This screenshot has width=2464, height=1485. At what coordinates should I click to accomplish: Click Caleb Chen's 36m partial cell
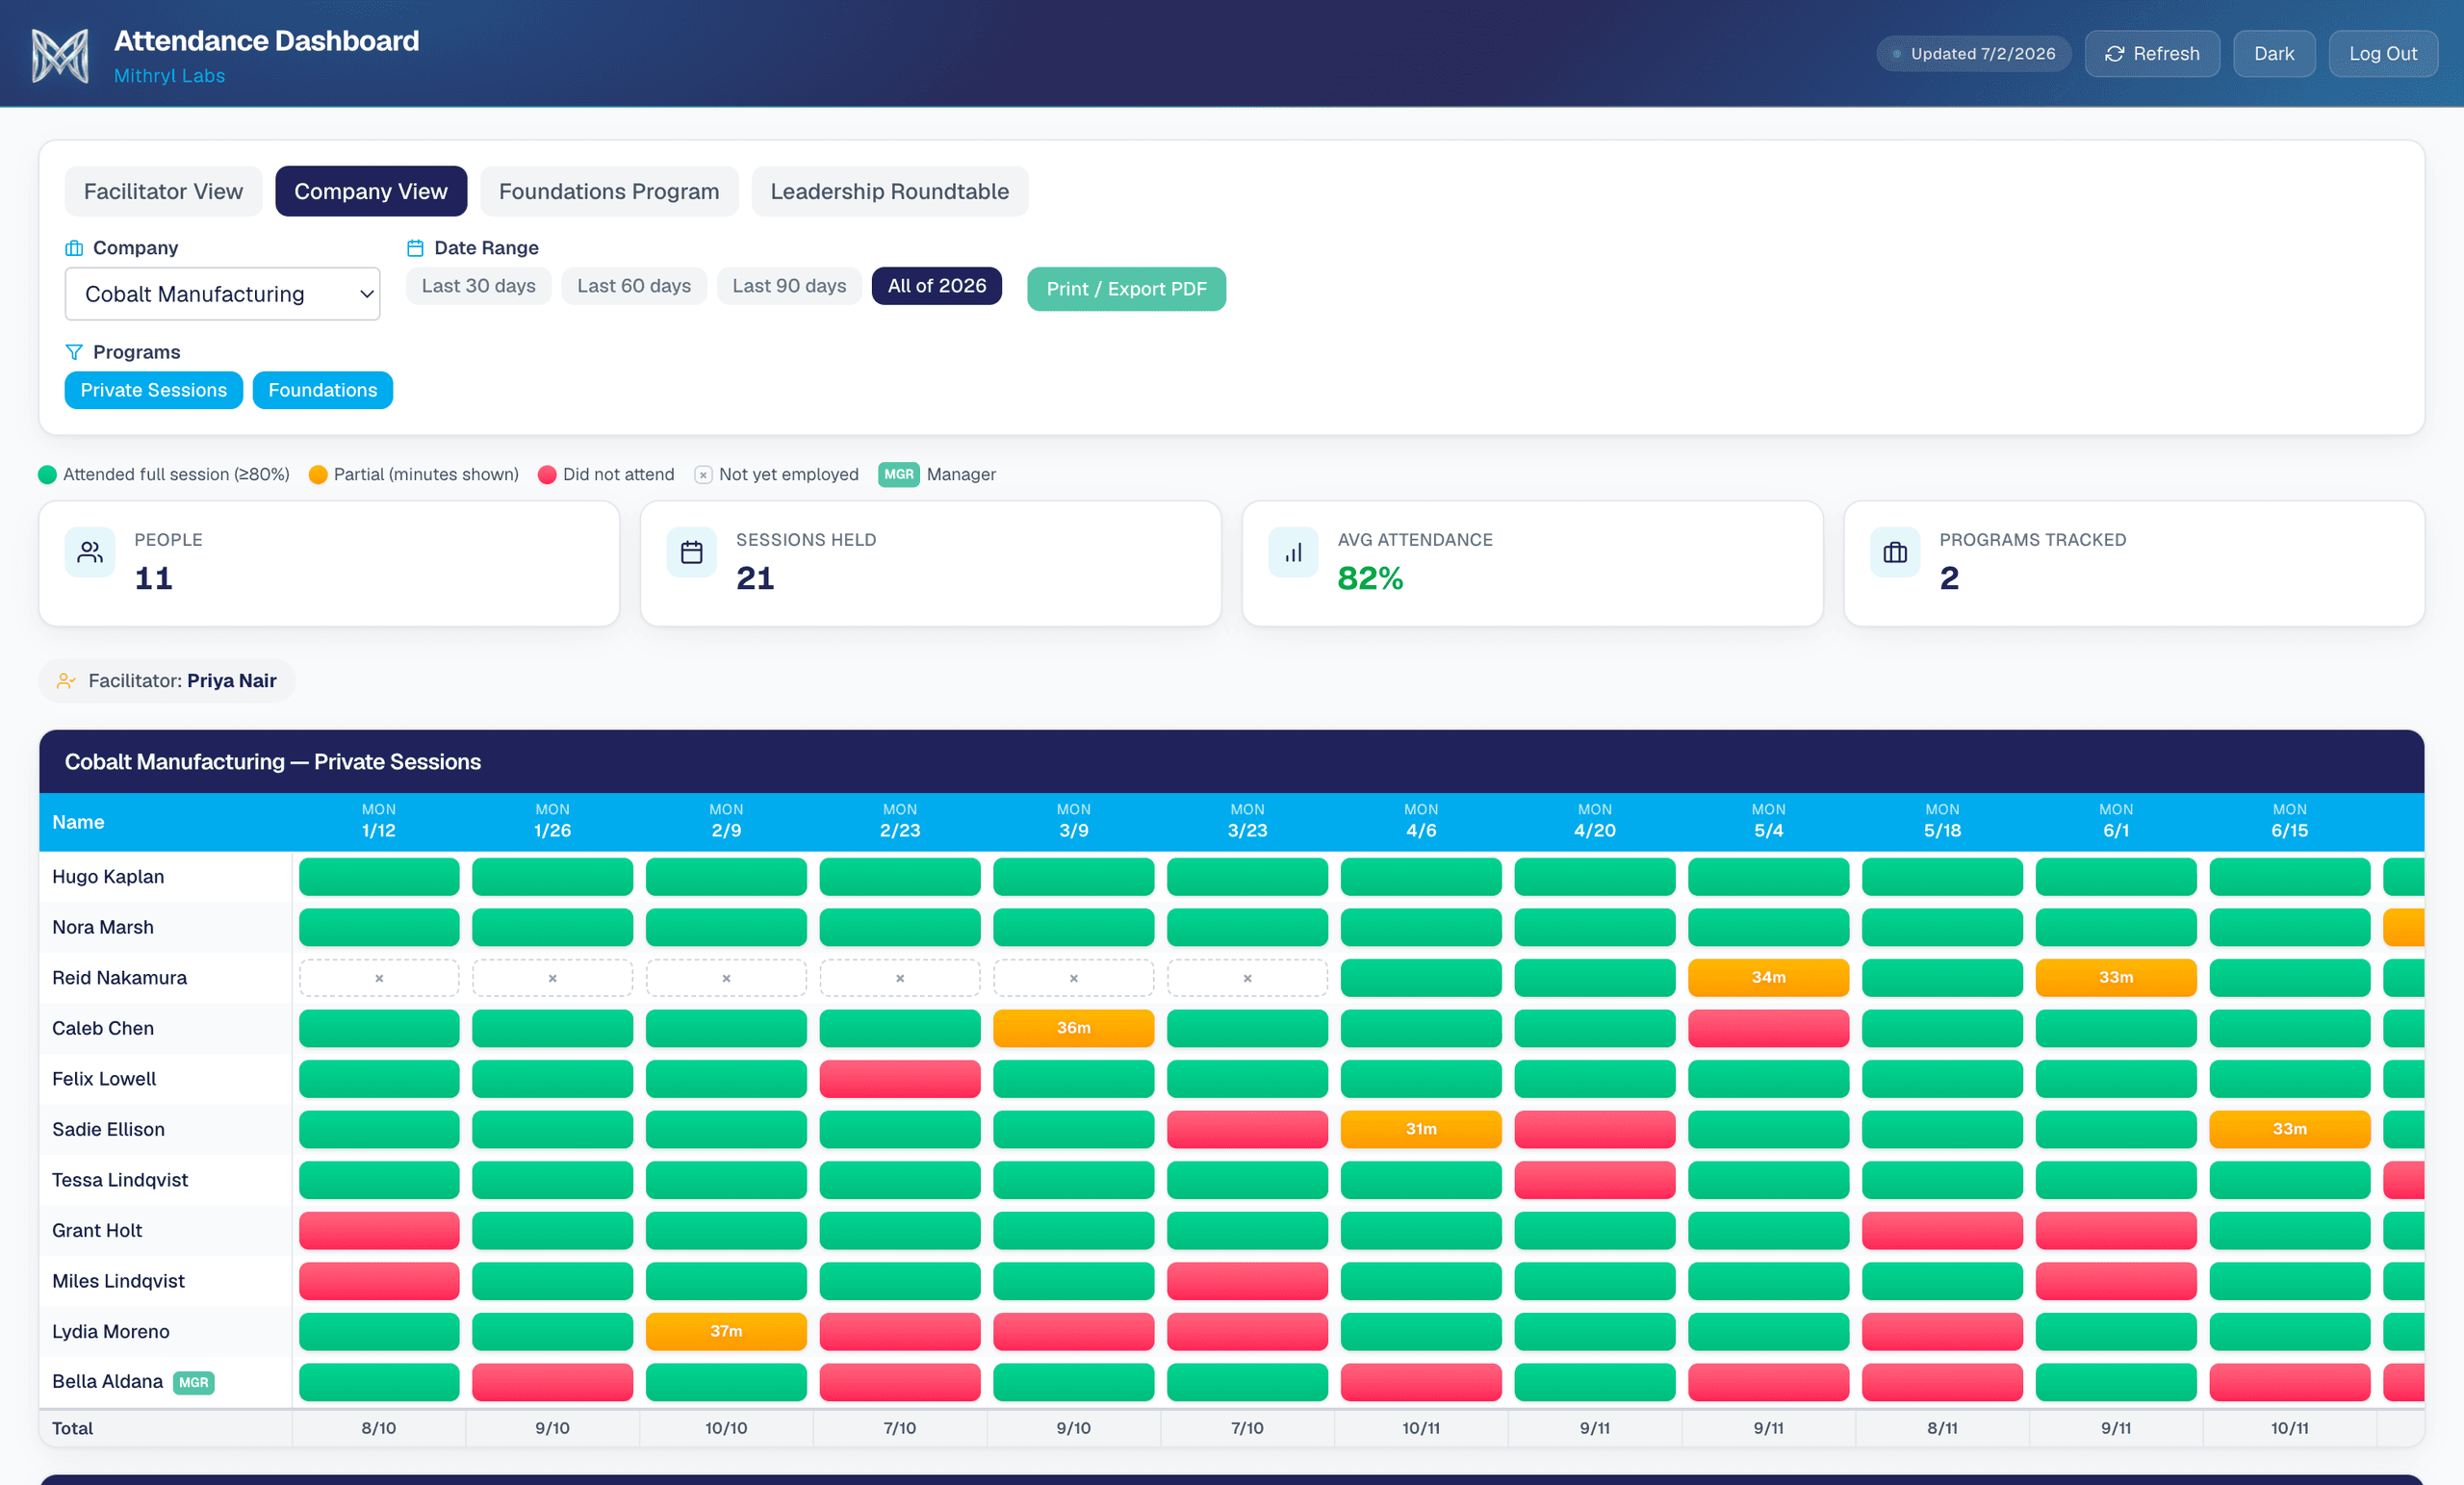click(x=1073, y=1028)
